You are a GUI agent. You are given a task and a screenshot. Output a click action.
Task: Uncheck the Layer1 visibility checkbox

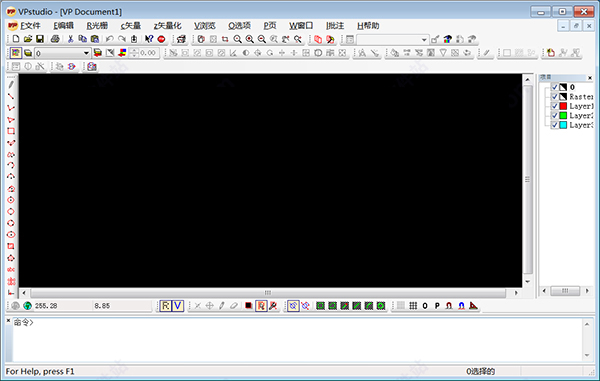click(x=554, y=106)
